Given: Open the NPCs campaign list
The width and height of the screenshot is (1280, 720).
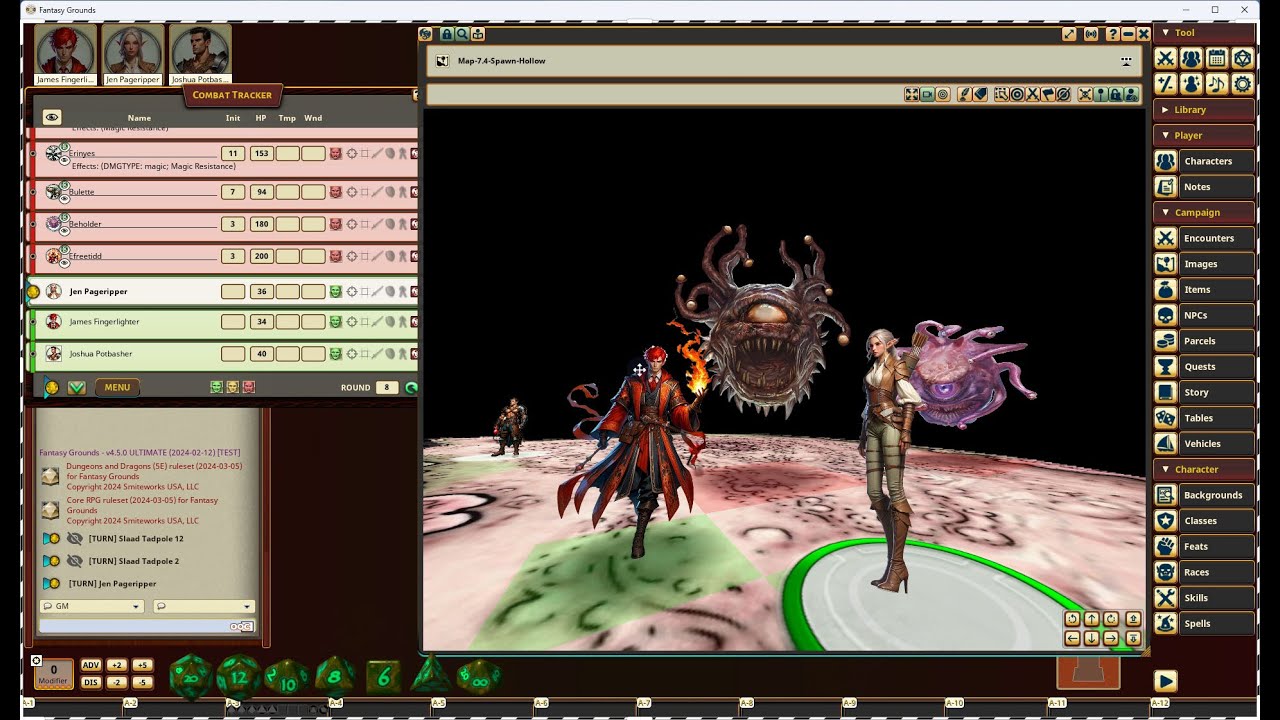Looking at the screenshot, I should [x=1204, y=315].
